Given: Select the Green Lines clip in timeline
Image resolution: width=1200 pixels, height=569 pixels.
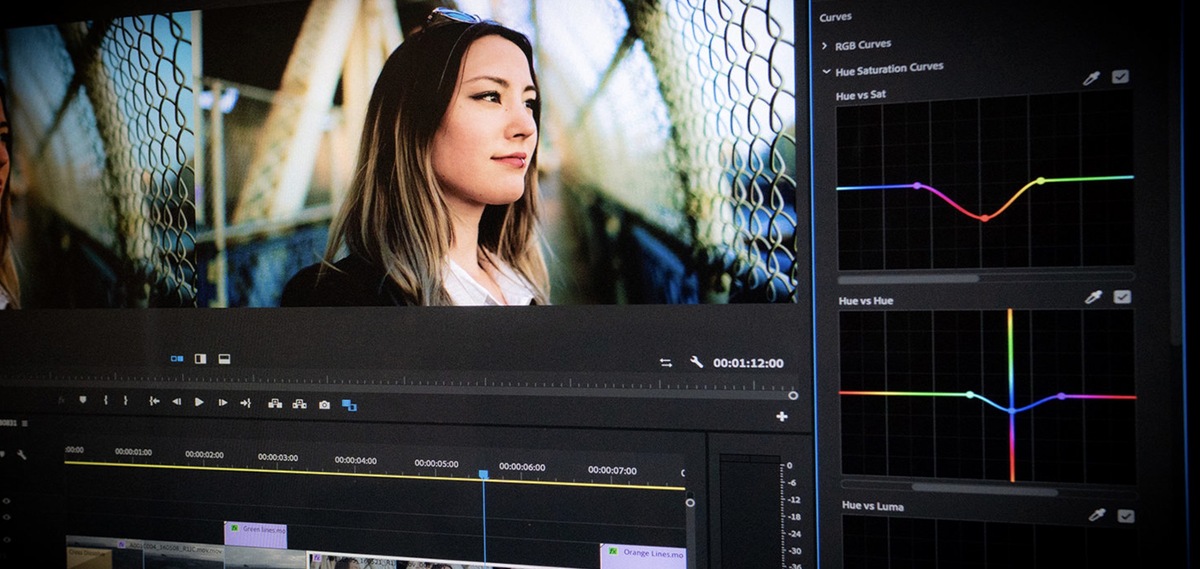Looking at the screenshot, I should 255,534.
